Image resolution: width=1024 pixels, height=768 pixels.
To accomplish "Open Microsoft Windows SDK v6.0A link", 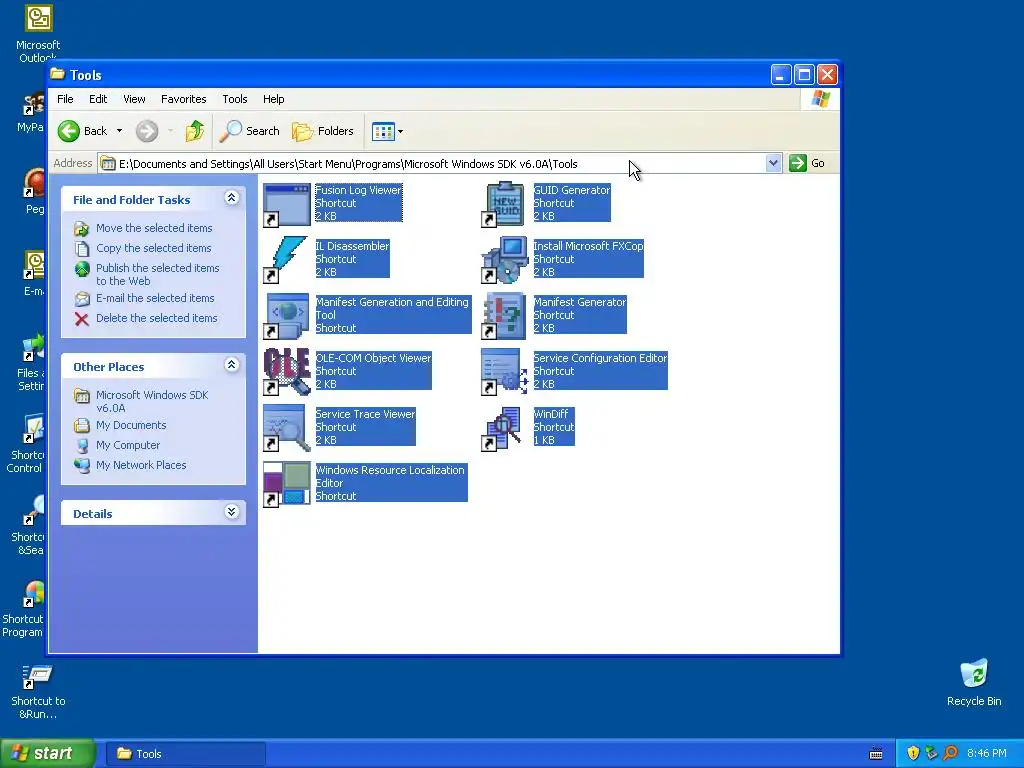I will (152, 402).
